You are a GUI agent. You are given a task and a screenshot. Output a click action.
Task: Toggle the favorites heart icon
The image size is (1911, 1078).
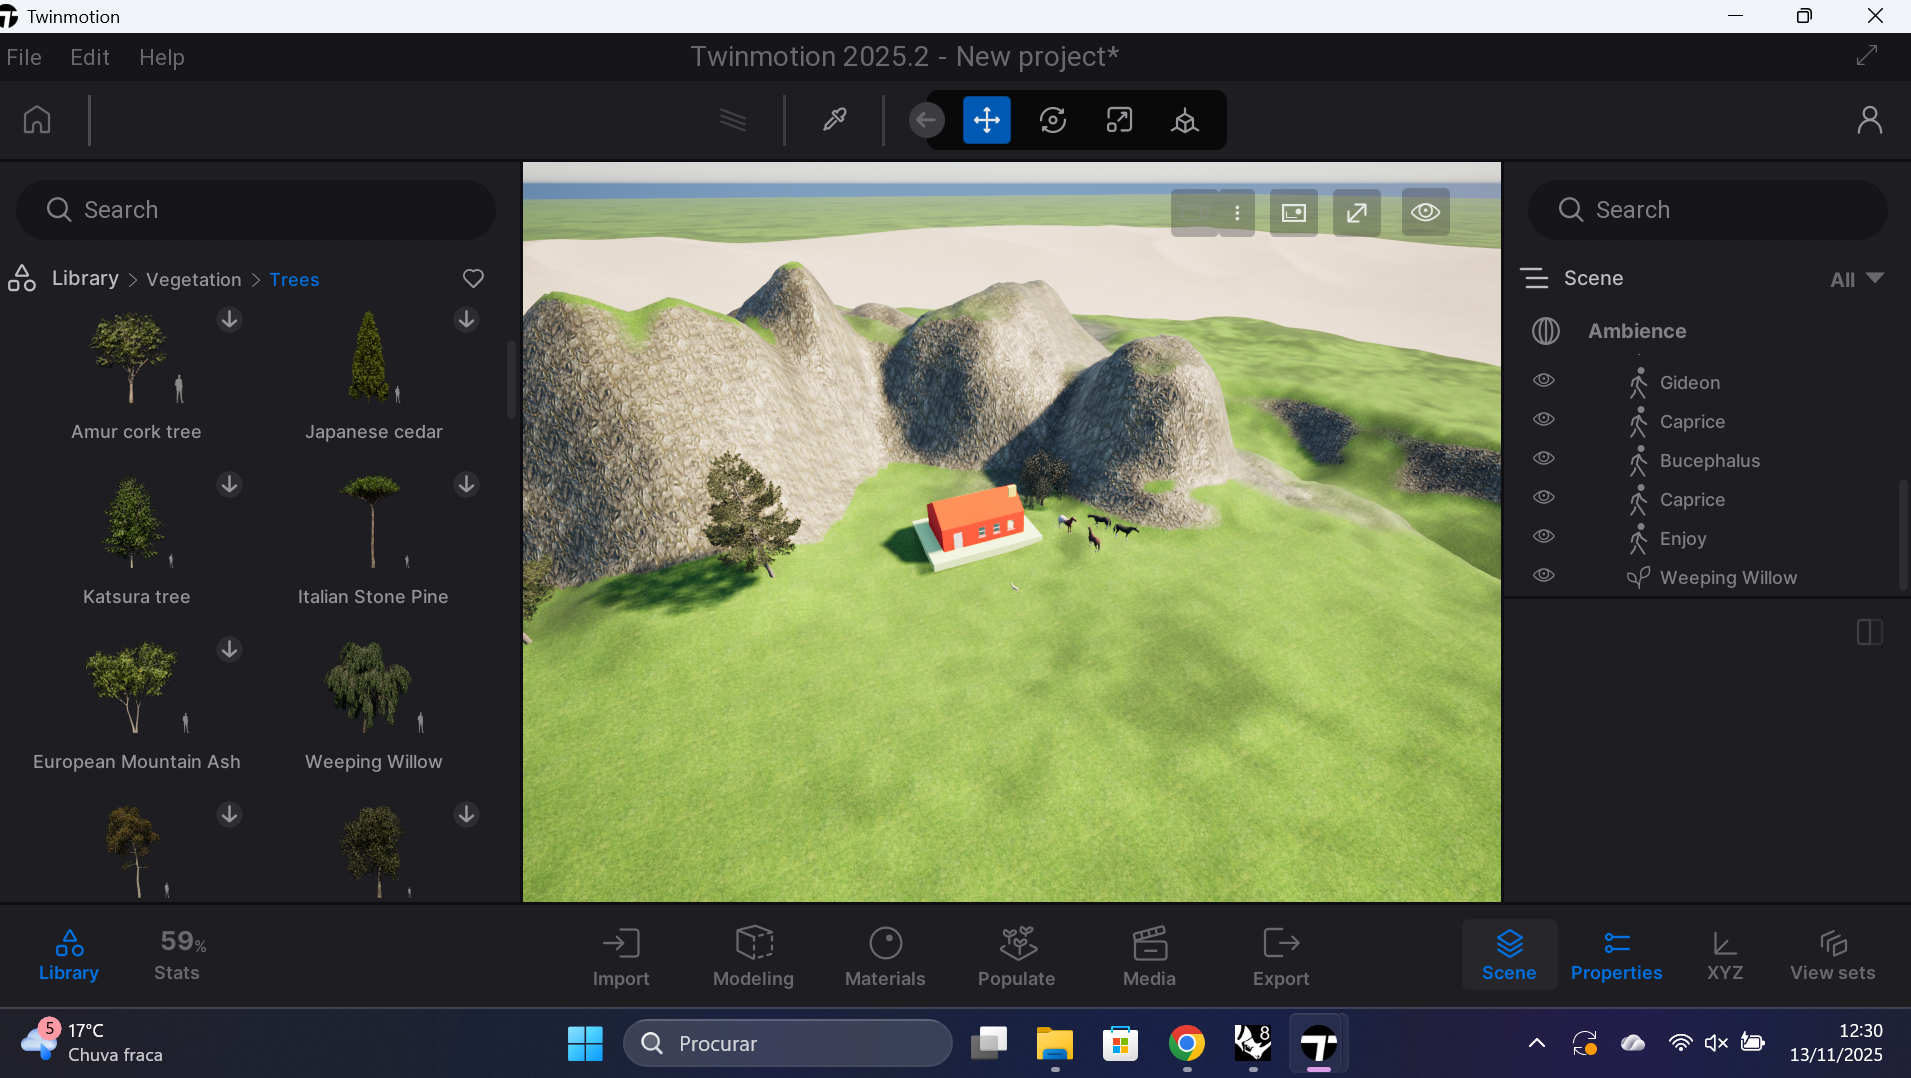473,278
